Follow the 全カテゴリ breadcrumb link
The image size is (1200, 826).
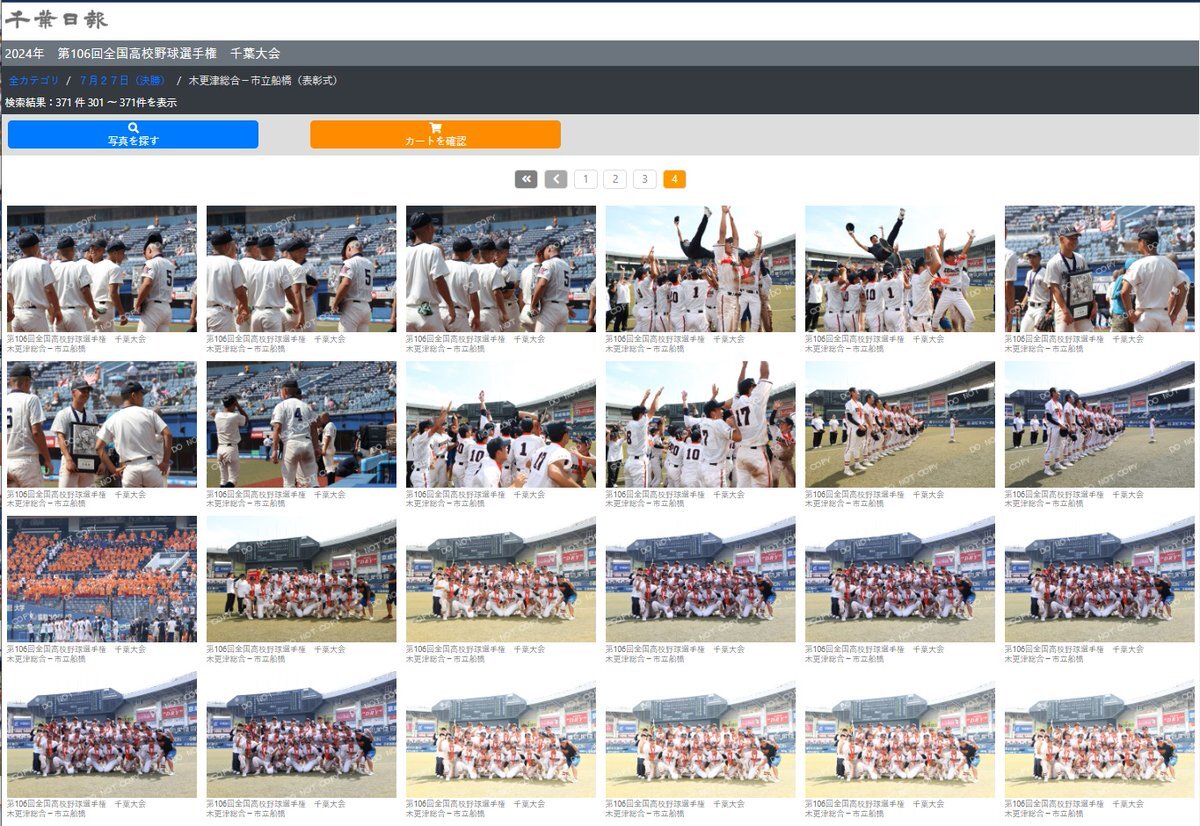[x=34, y=80]
